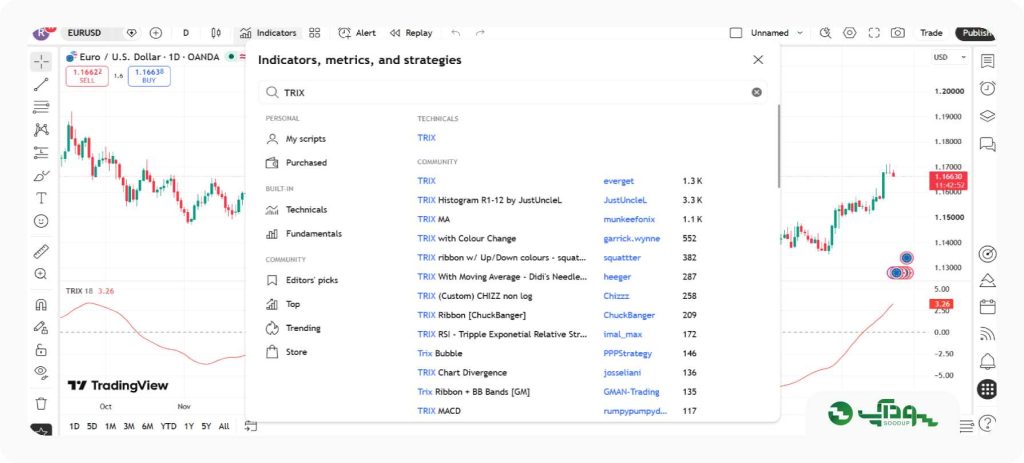Open the watchlist panel icon

(987, 61)
